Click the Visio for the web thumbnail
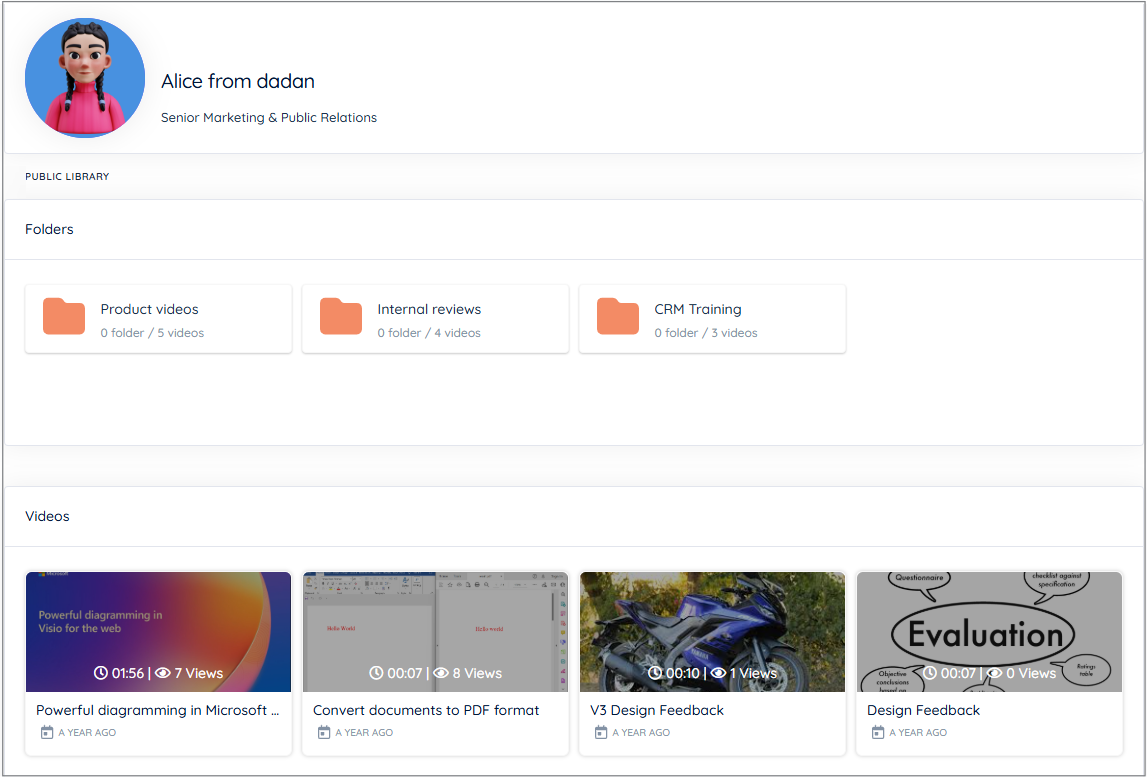Screen dimensions: 1147x777 (x=158, y=620)
